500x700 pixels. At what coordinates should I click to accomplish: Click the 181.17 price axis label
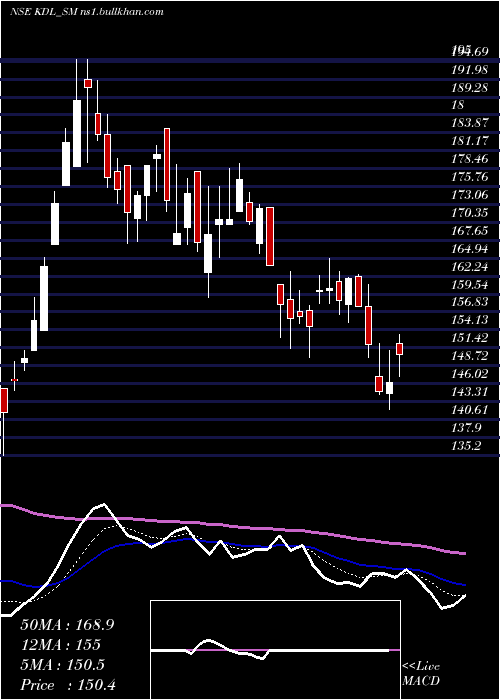(469, 141)
